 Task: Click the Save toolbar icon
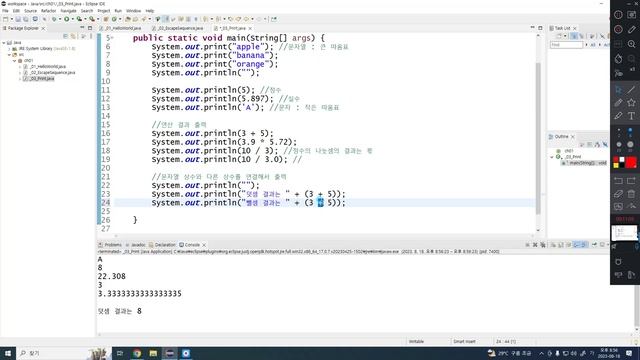[18, 19]
